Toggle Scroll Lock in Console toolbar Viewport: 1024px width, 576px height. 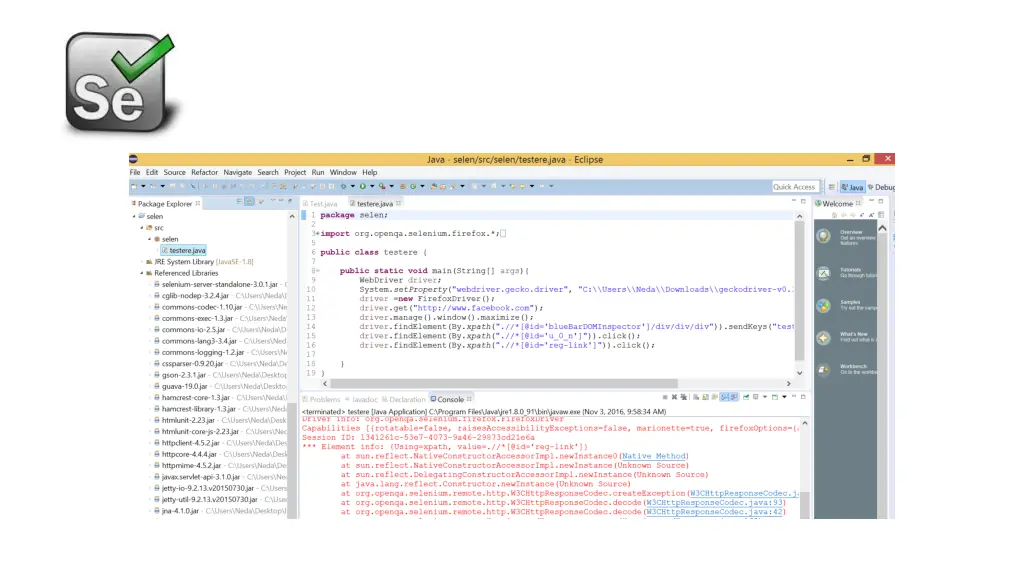(705, 397)
